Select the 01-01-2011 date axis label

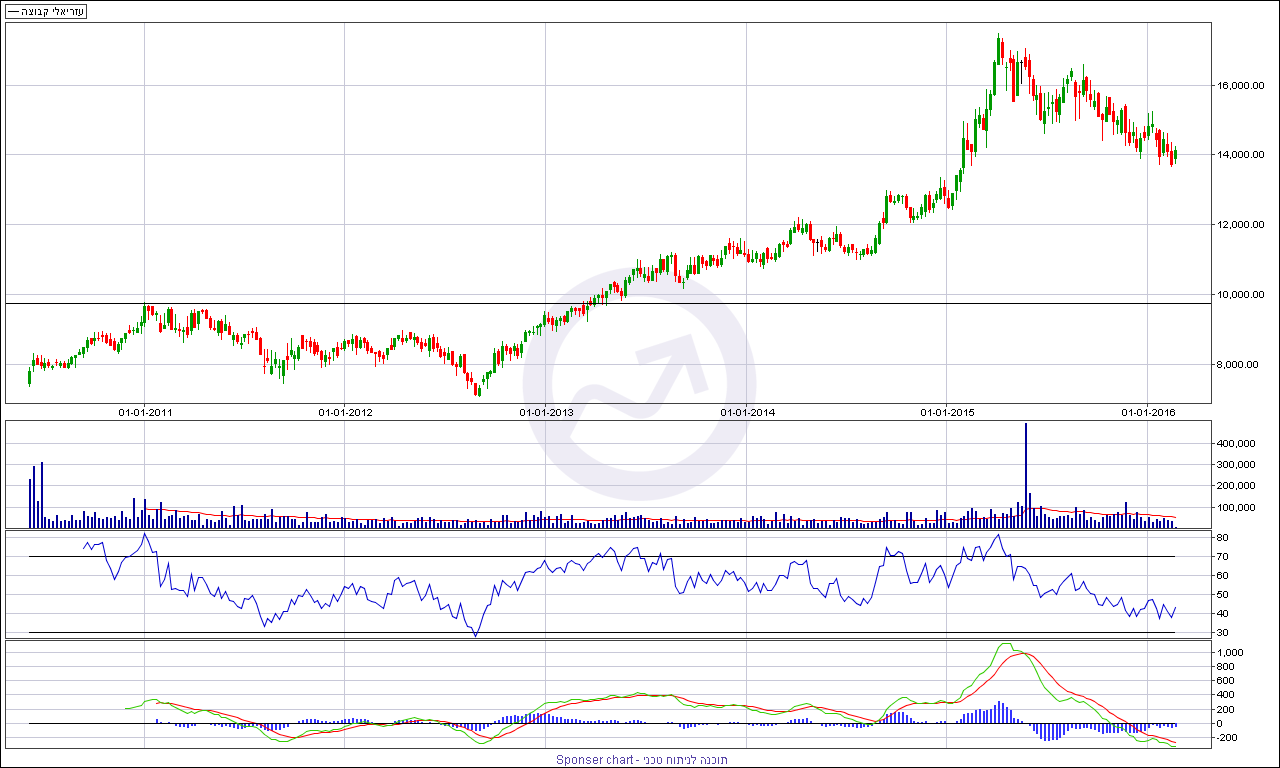click(145, 412)
